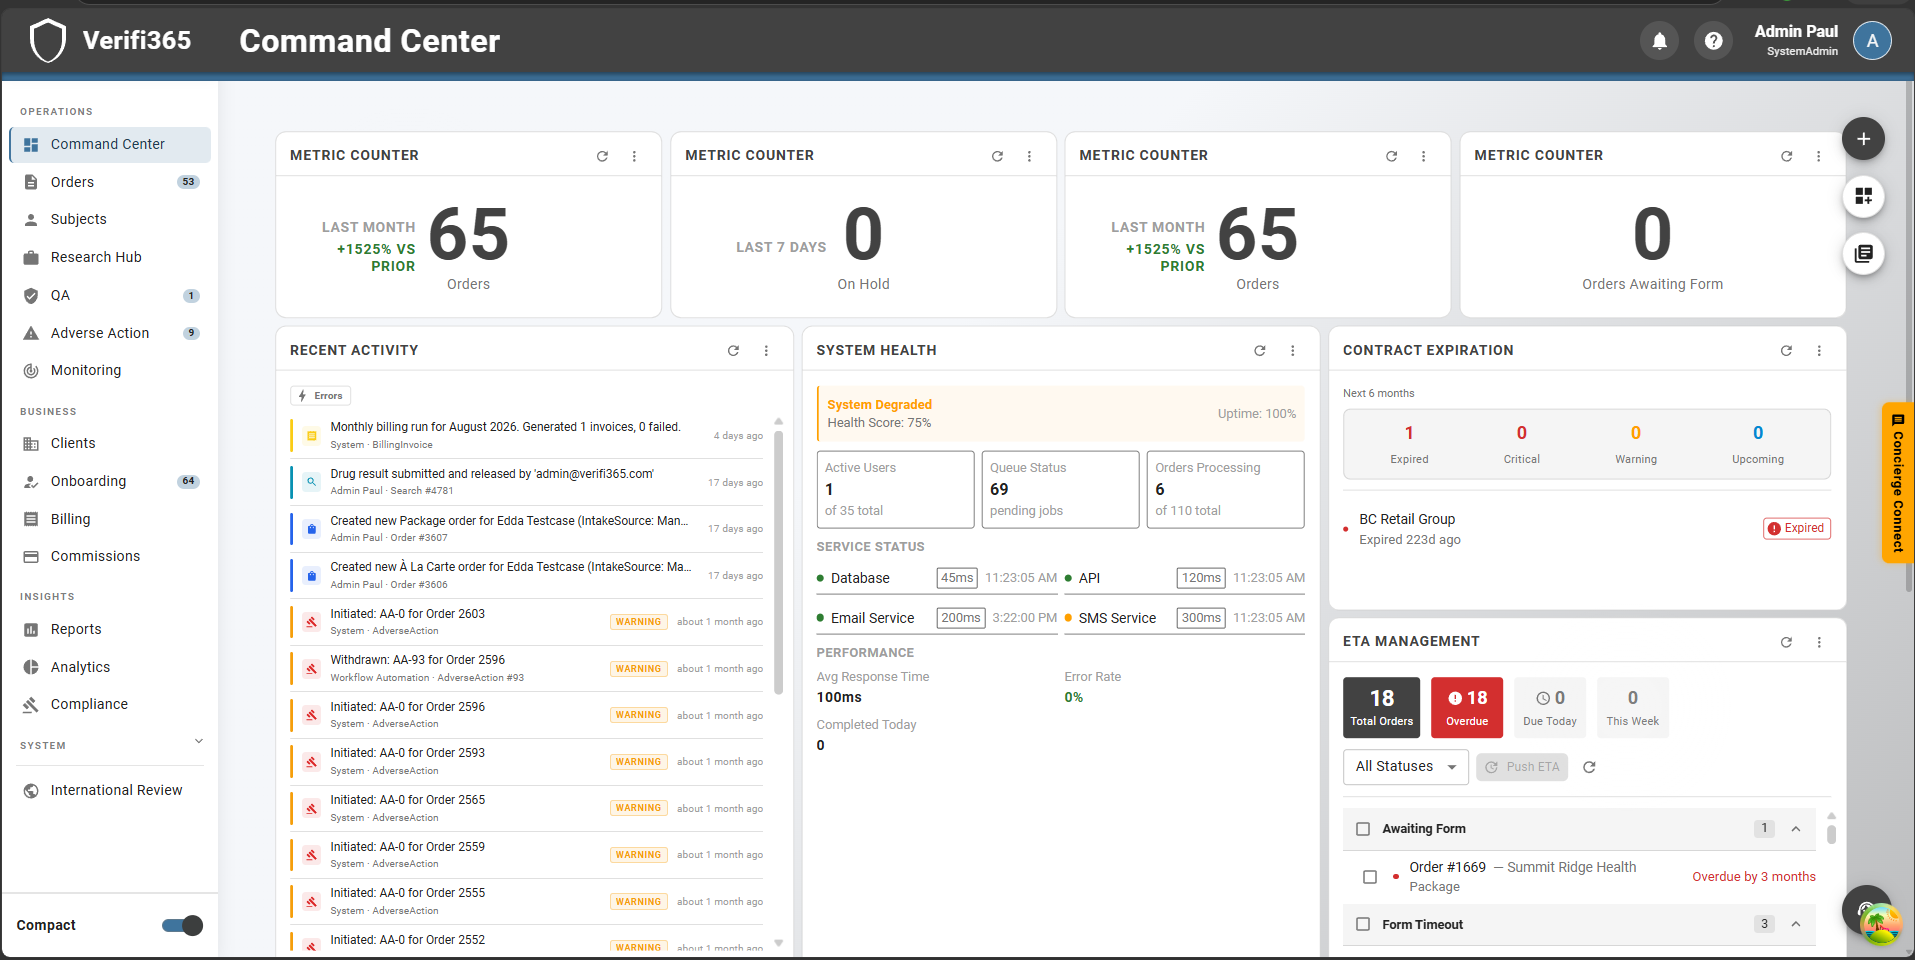Refresh the first Metric Counter Orders card
Viewport: 1915px width, 960px height.
602,156
